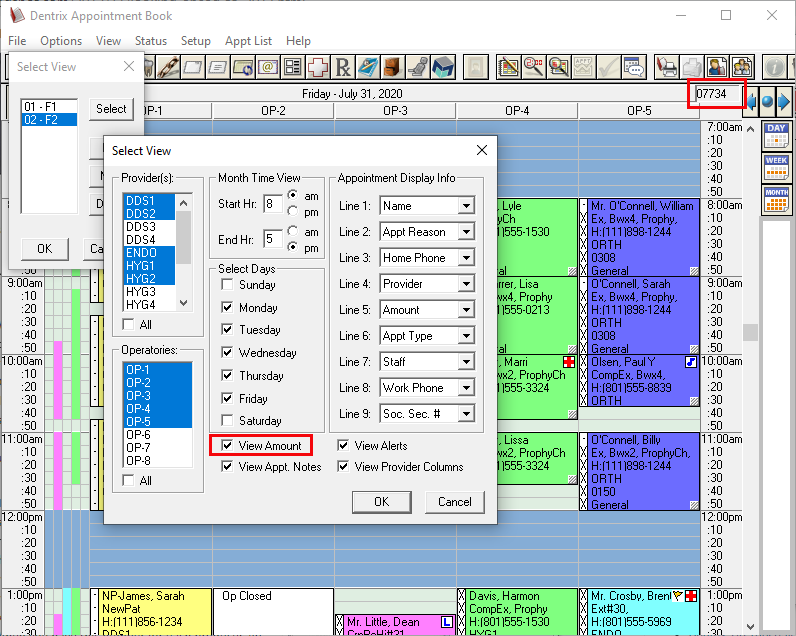Open the email @ card icon
This screenshot has height=636, width=796.
tap(268, 67)
